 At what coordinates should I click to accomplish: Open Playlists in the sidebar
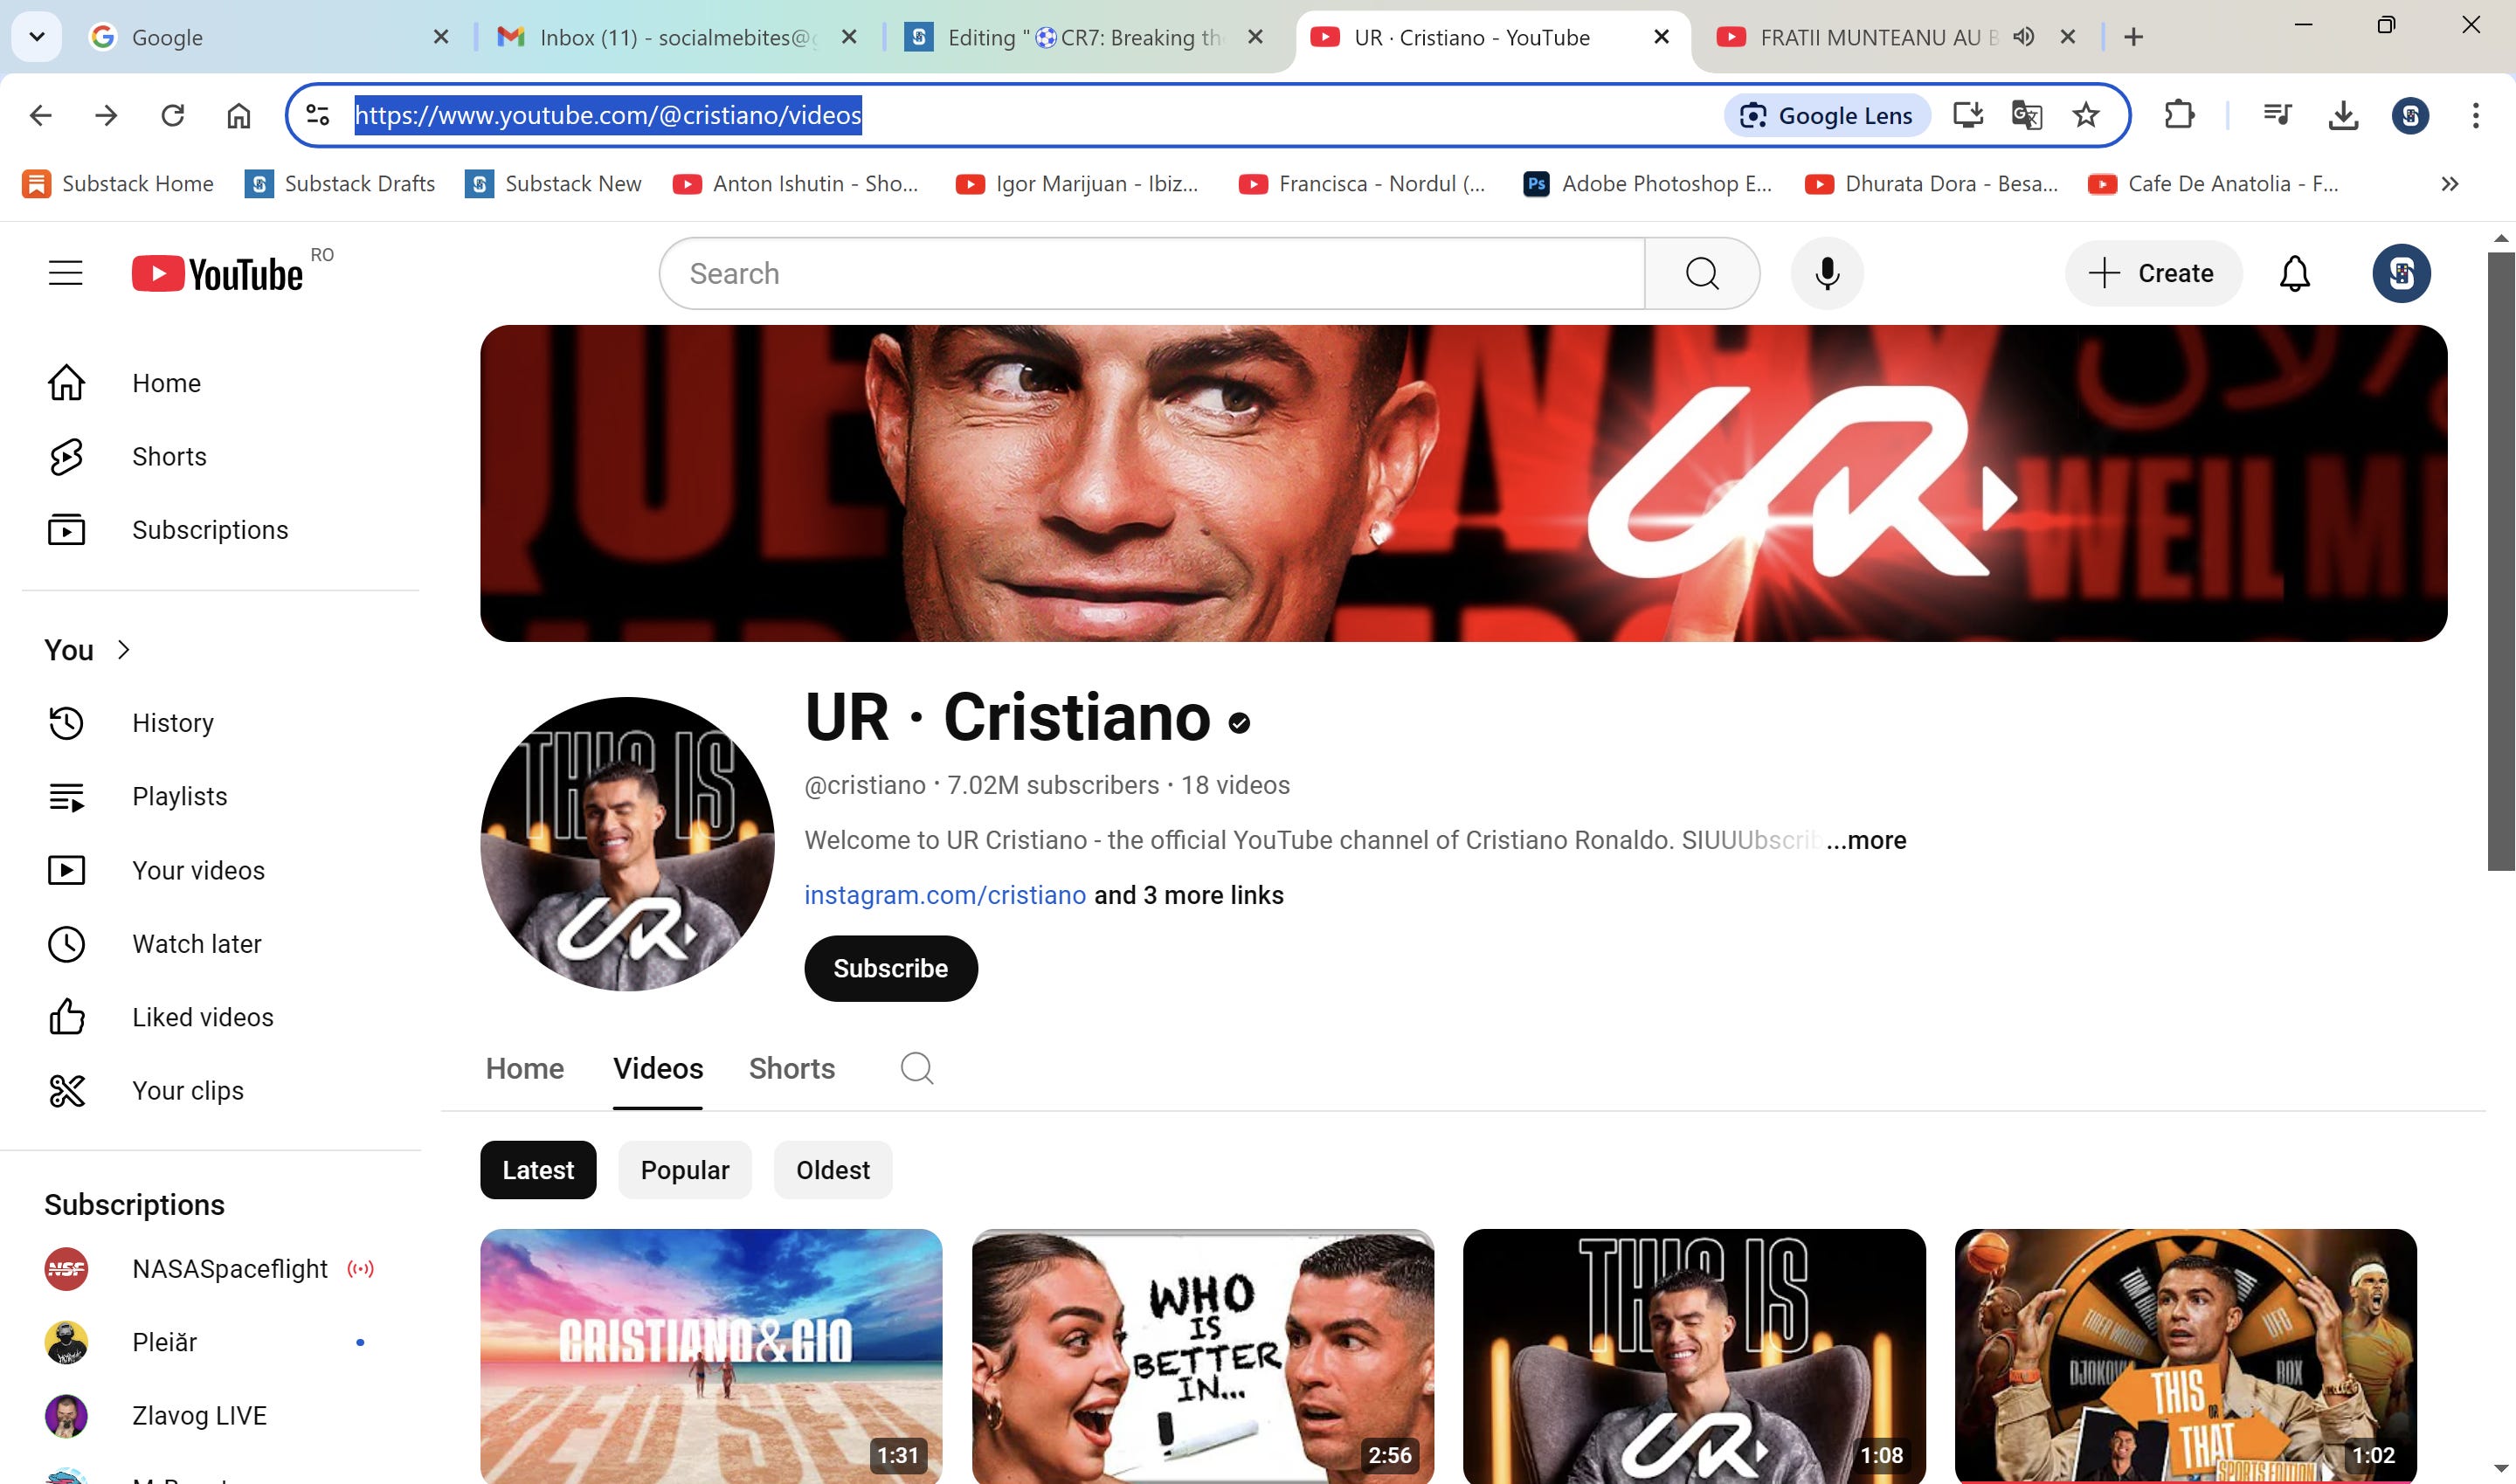click(221, 796)
